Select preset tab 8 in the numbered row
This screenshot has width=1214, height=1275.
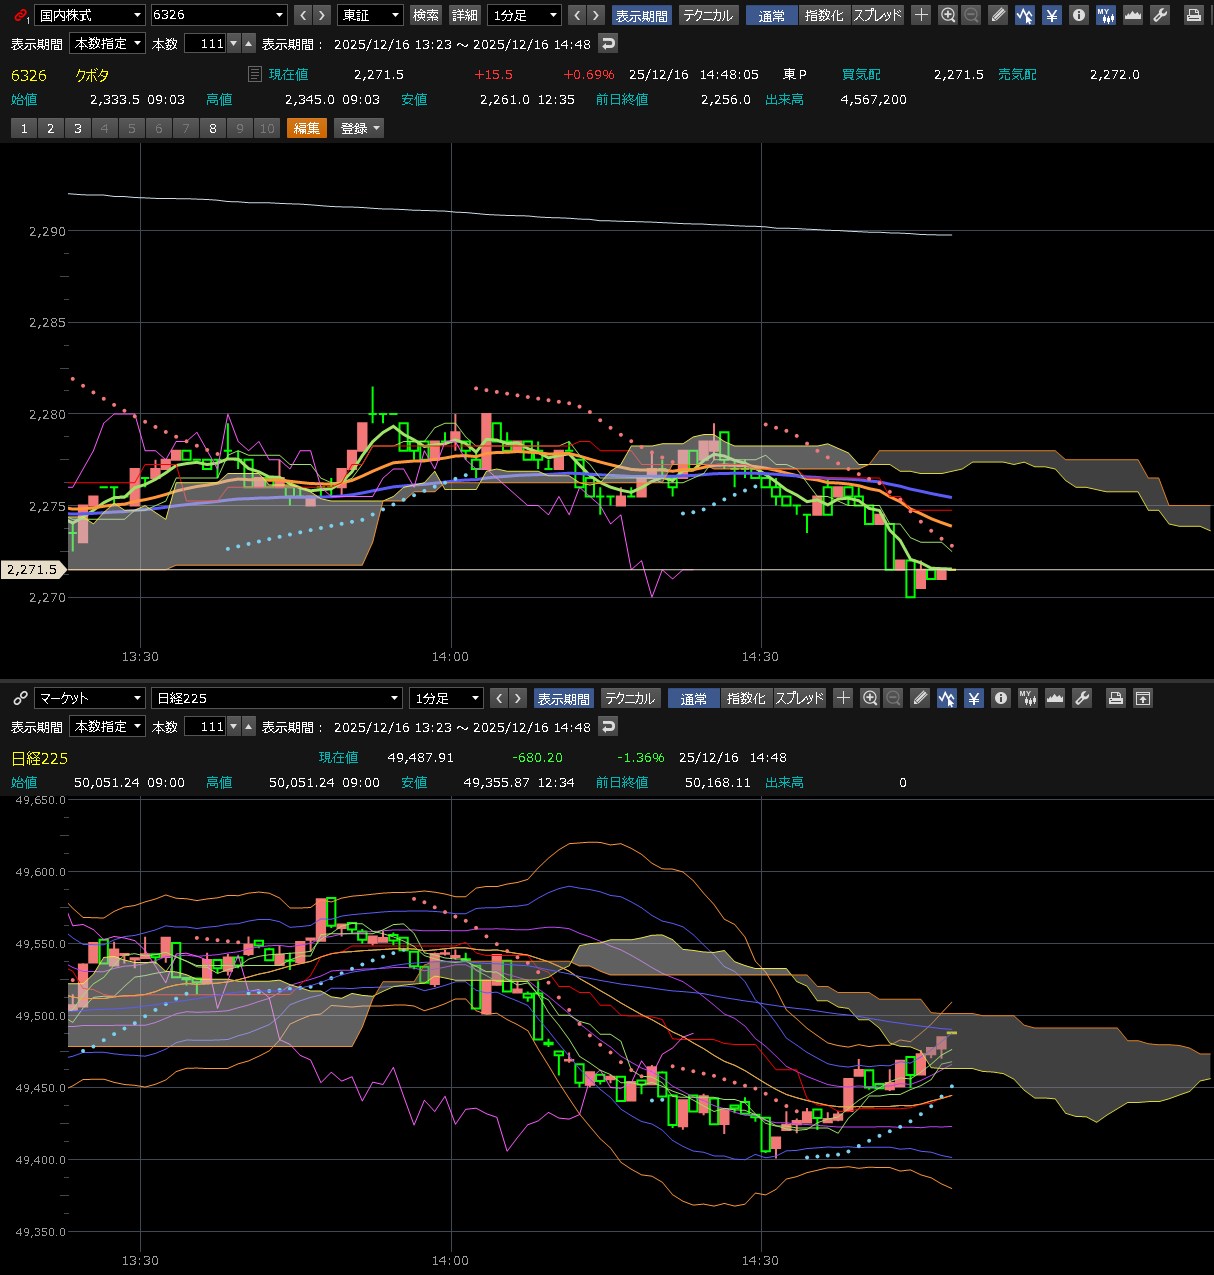tap(212, 128)
